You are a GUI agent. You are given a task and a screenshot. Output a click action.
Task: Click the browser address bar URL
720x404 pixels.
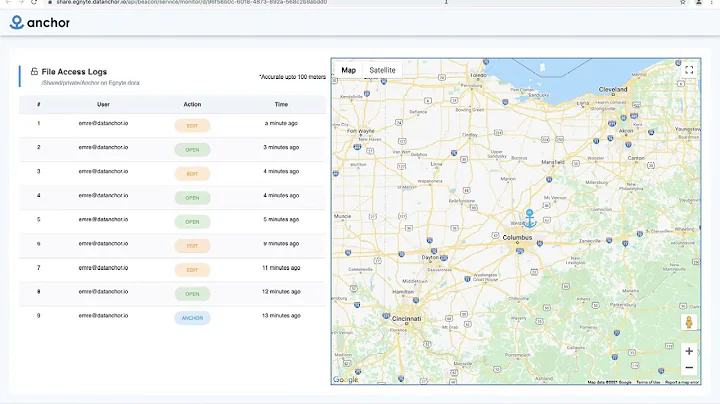[x=191, y=2]
